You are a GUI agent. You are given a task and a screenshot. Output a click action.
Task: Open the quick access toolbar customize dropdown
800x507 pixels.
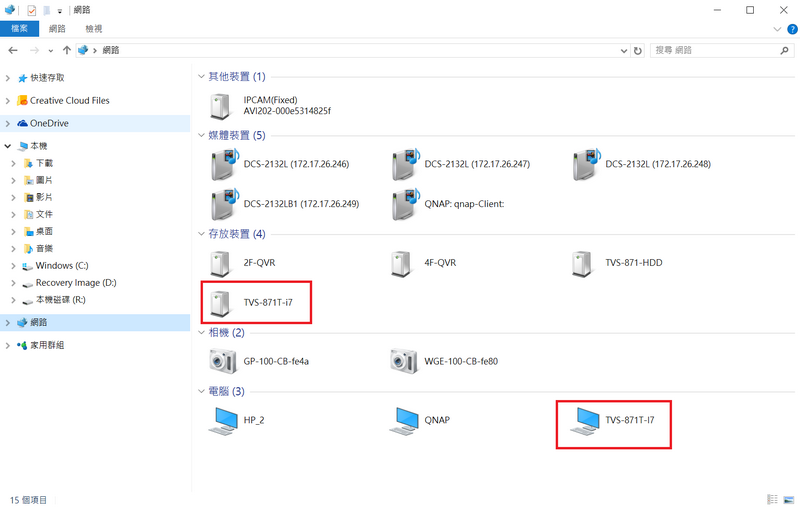coord(60,11)
